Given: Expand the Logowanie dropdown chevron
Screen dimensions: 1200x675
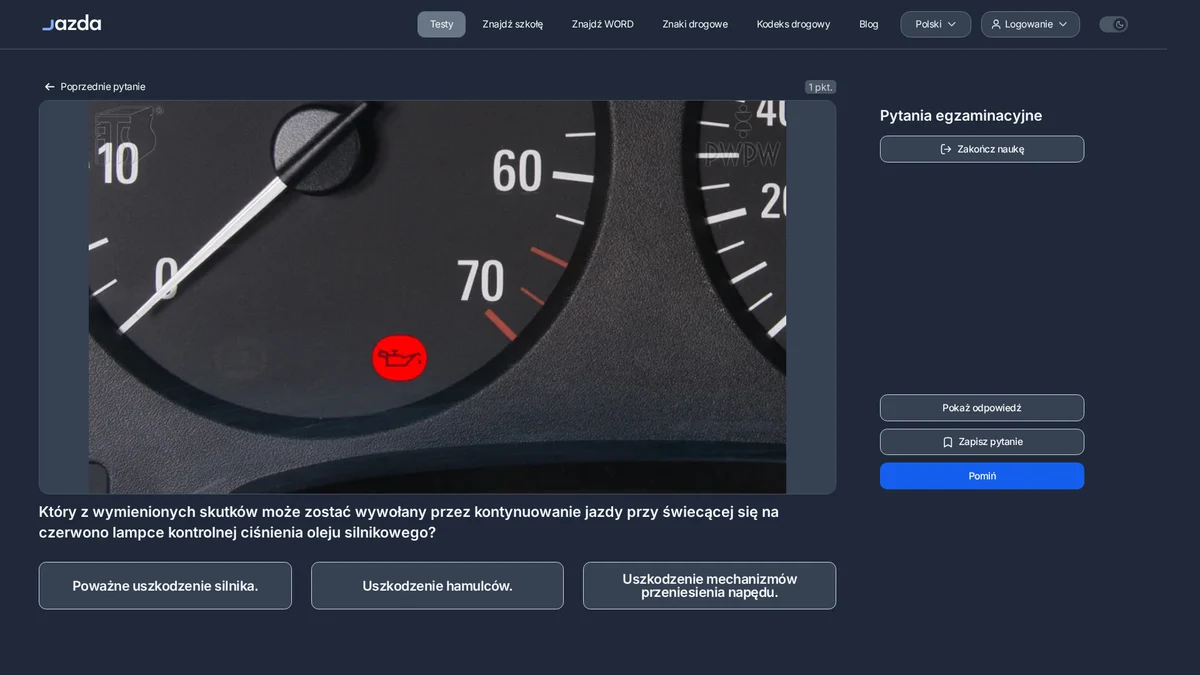Looking at the screenshot, I should click(1063, 24).
